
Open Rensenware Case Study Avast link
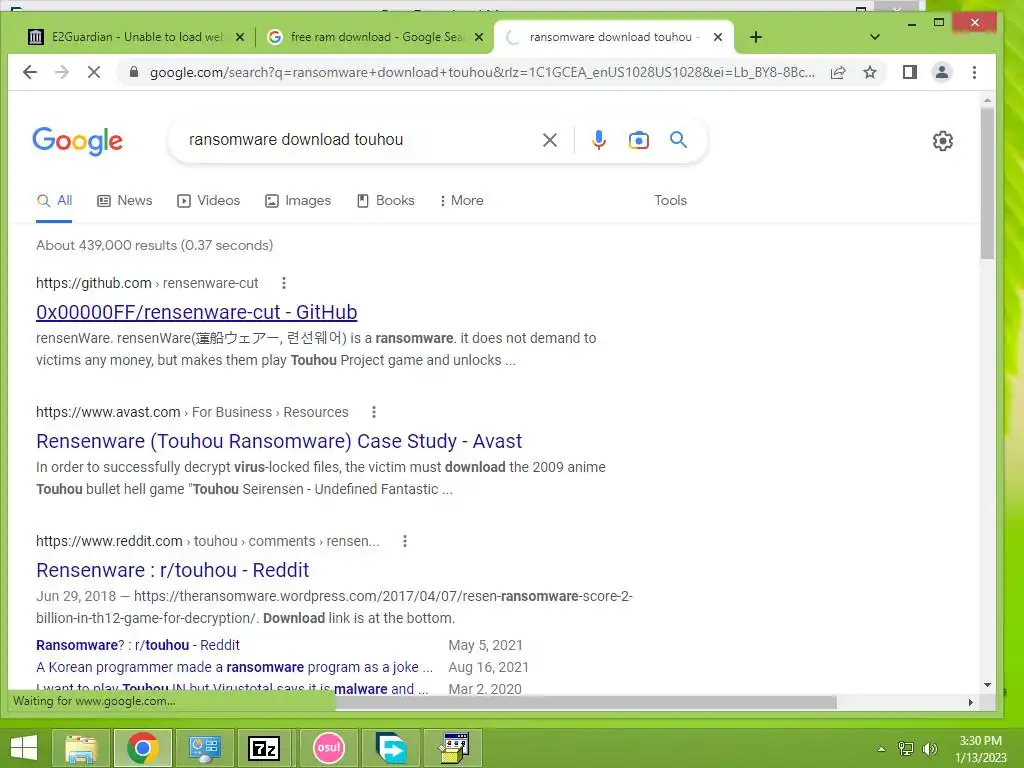pyautogui.click(x=279, y=441)
